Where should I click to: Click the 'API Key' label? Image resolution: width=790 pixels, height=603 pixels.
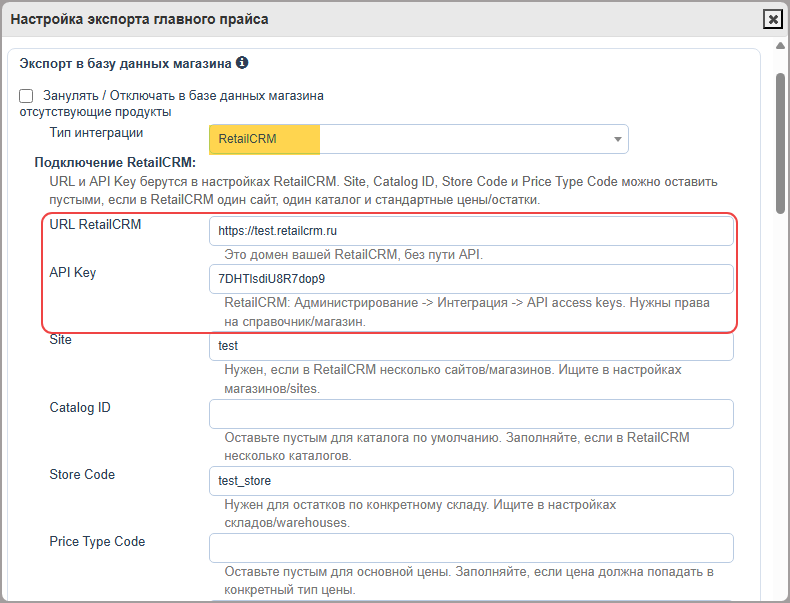tap(73, 273)
